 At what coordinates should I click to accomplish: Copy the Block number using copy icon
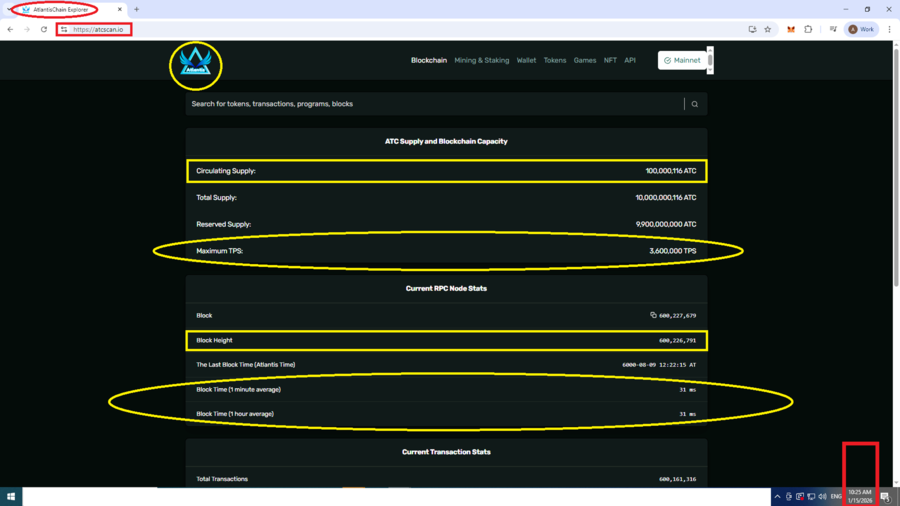[653, 315]
